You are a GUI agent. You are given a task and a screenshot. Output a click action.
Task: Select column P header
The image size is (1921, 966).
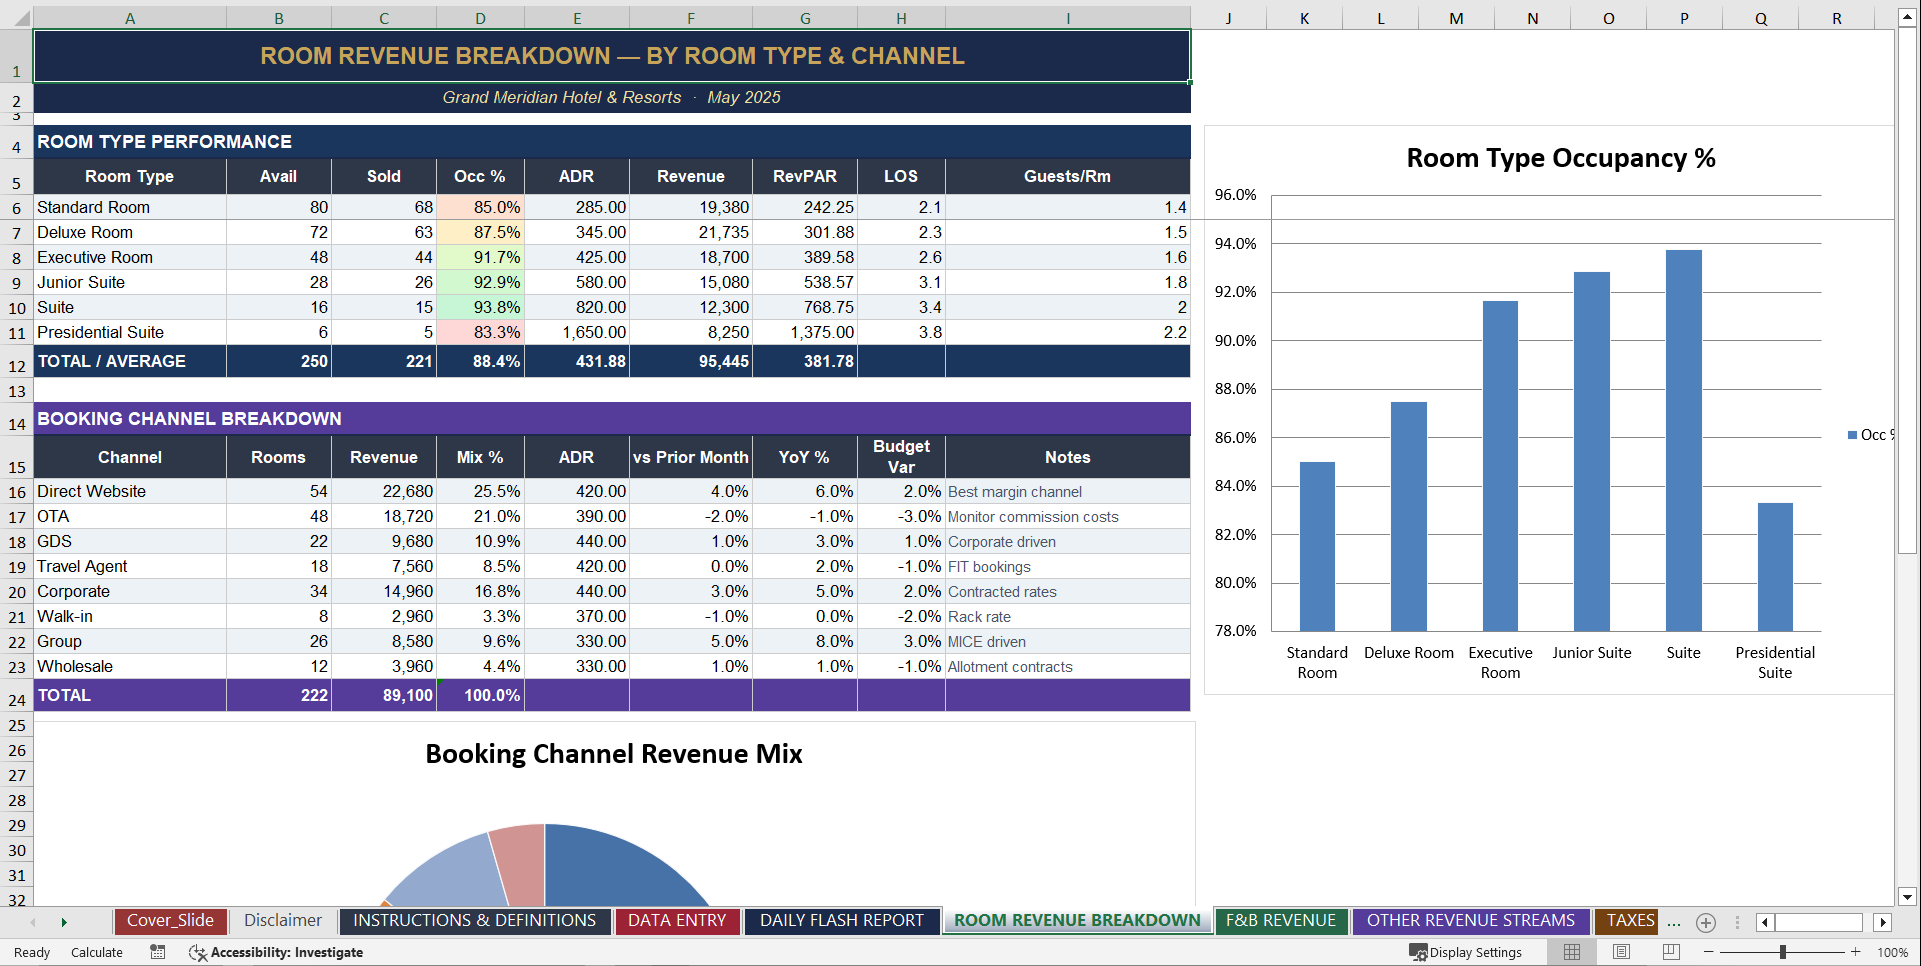(x=1684, y=18)
